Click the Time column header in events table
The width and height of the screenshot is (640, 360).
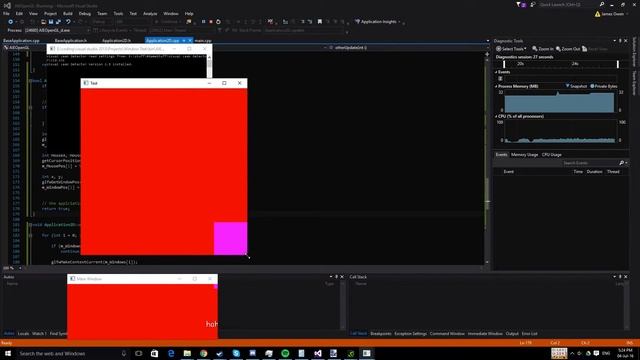point(578,171)
